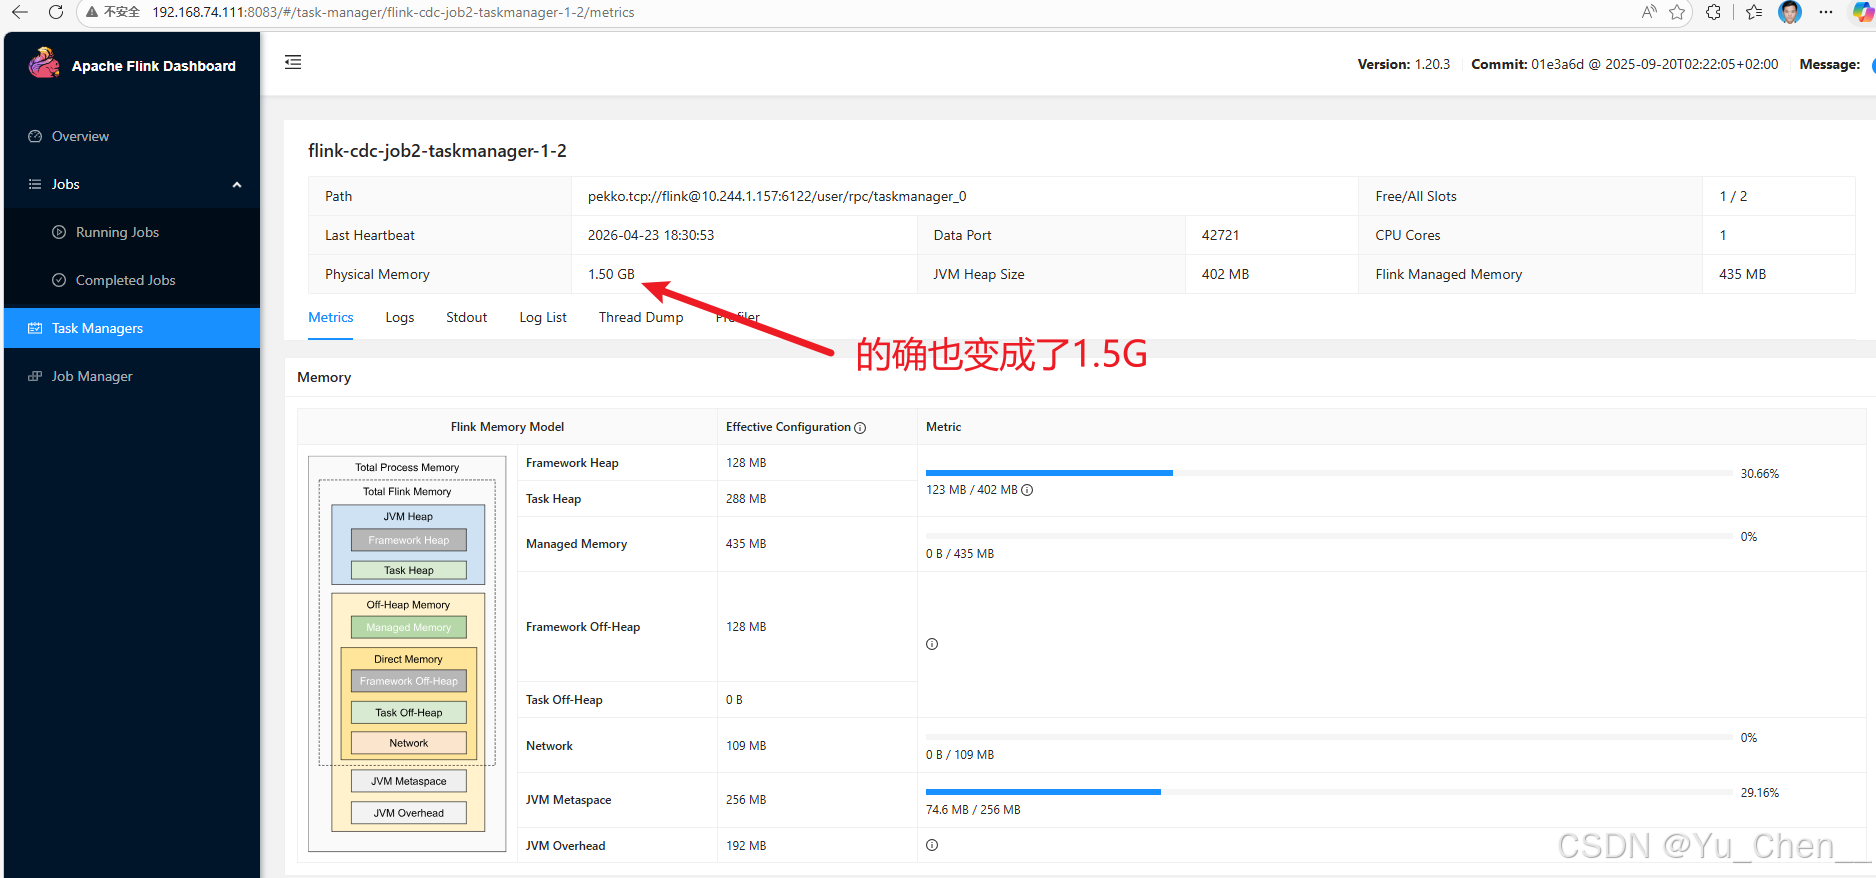The width and height of the screenshot is (1876, 878).
Task: Click the Apache Flink squirrel logo
Action: click(x=44, y=63)
